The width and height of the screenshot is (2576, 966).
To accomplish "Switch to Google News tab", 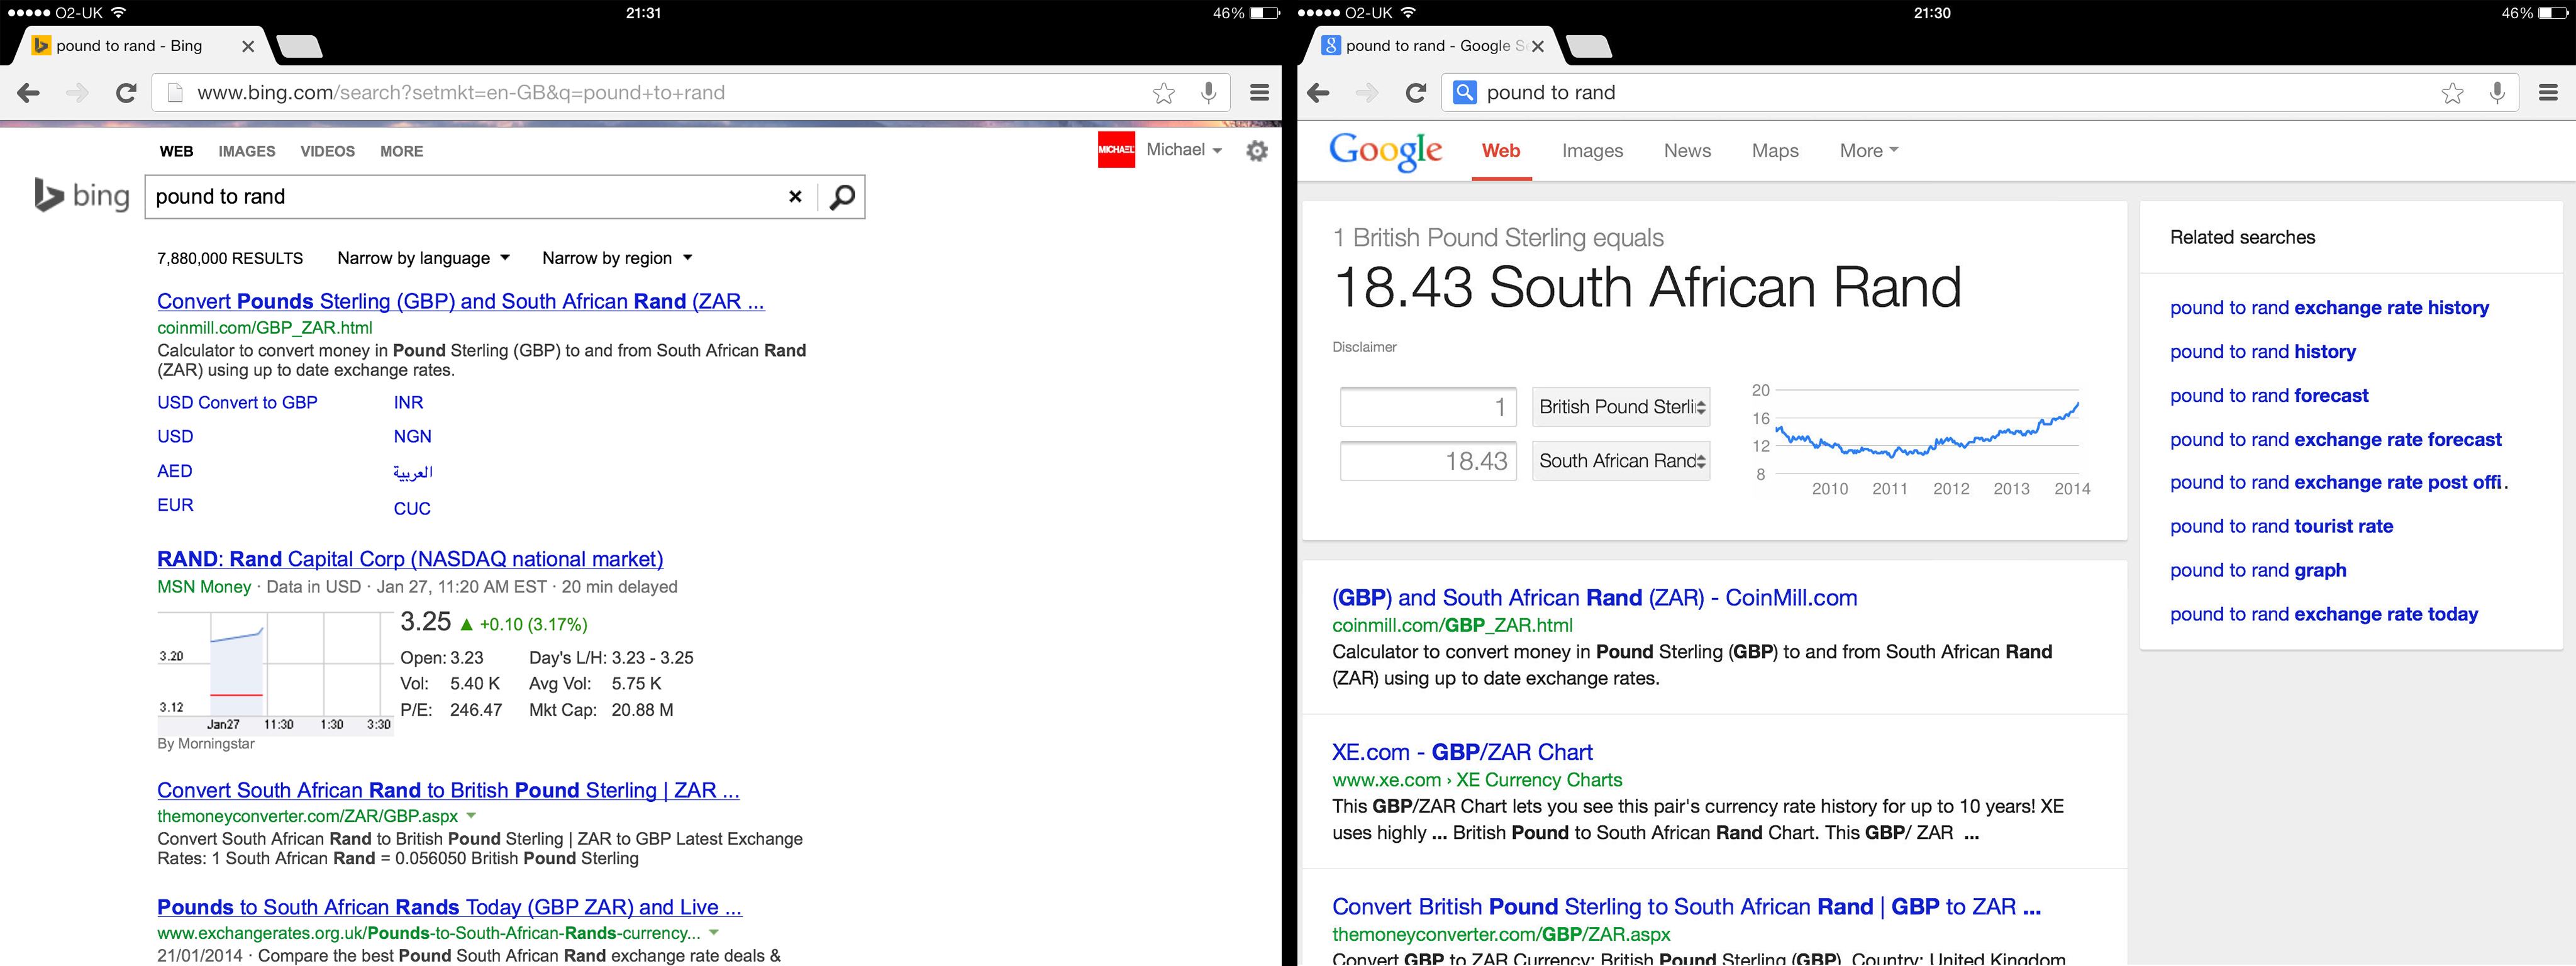I will click(1687, 150).
